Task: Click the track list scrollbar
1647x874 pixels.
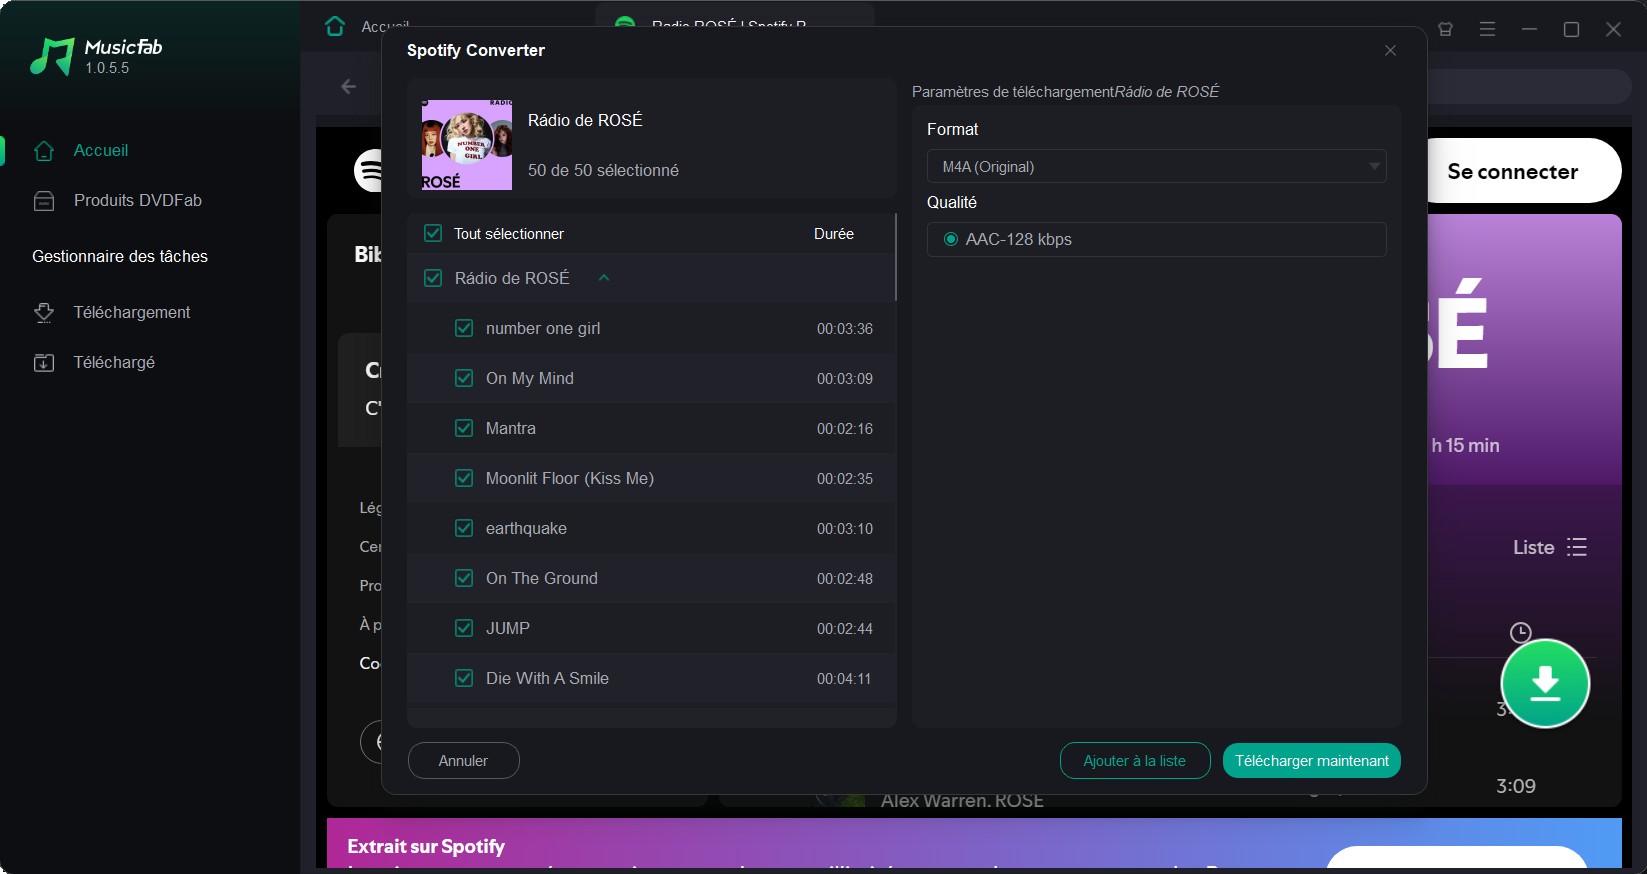Action: (895, 258)
